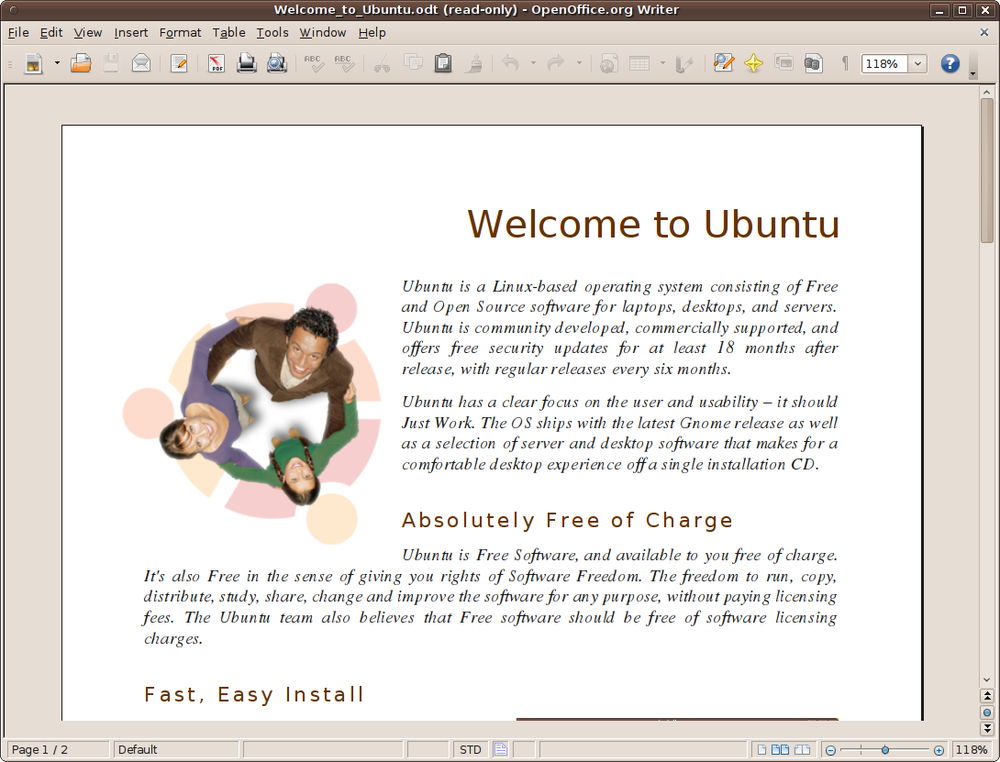Start the Print Preview
The width and height of the screenshot is (1000, 762).
(277, 63)
